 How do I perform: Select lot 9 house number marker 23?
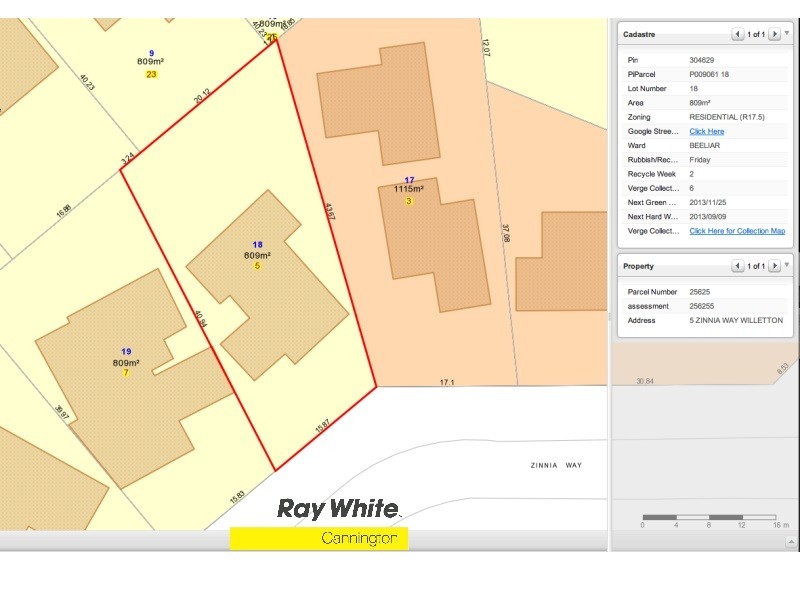[x=151, y=74]
